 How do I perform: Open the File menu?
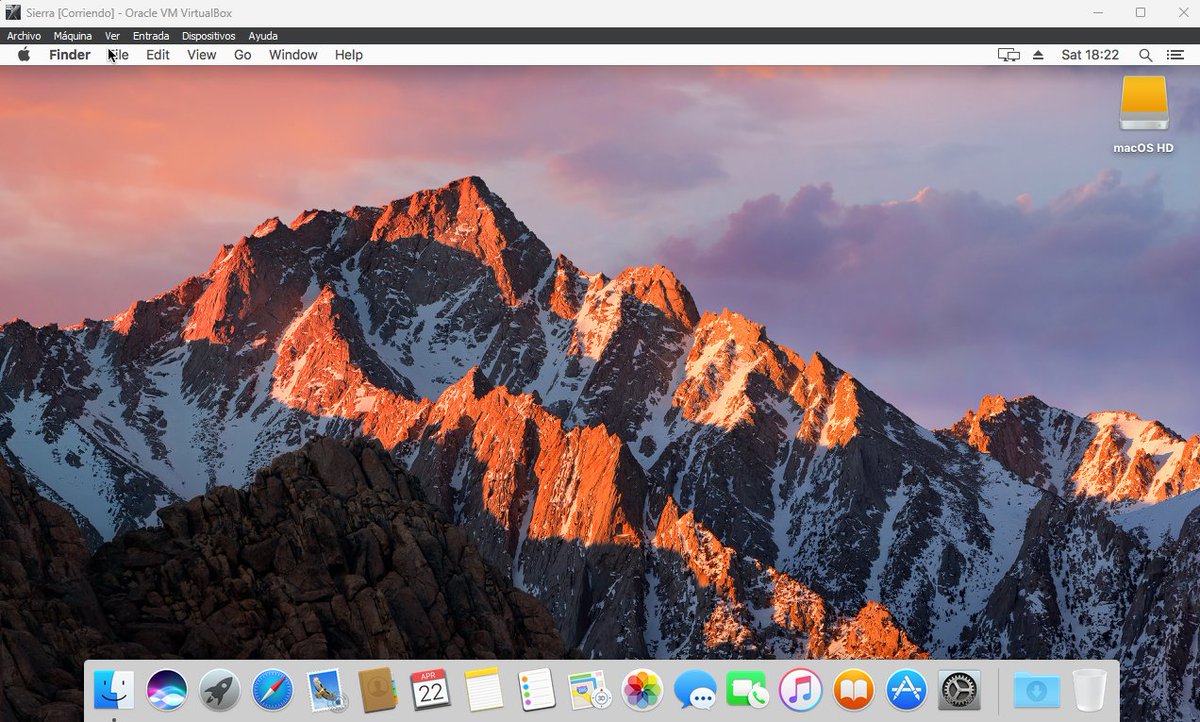pyautogui.click(x=118, y=55)
